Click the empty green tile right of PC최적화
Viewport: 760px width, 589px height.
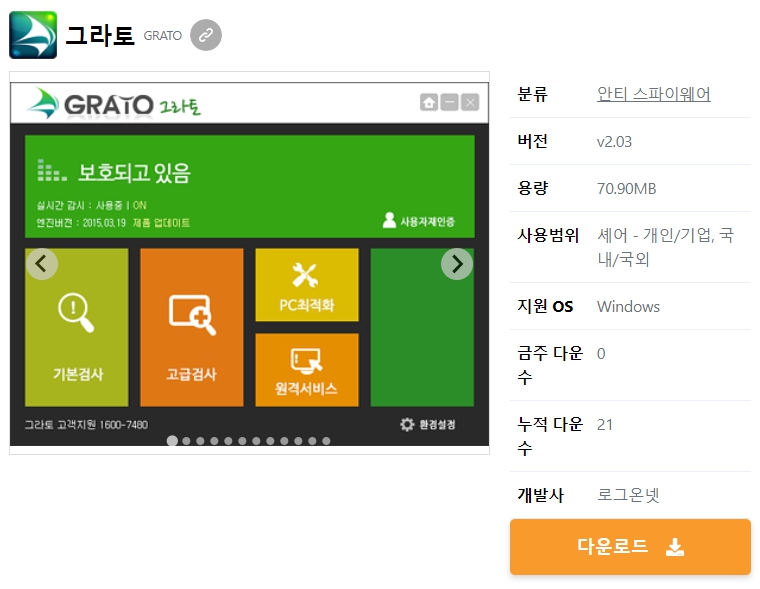[x=422, y=327]
